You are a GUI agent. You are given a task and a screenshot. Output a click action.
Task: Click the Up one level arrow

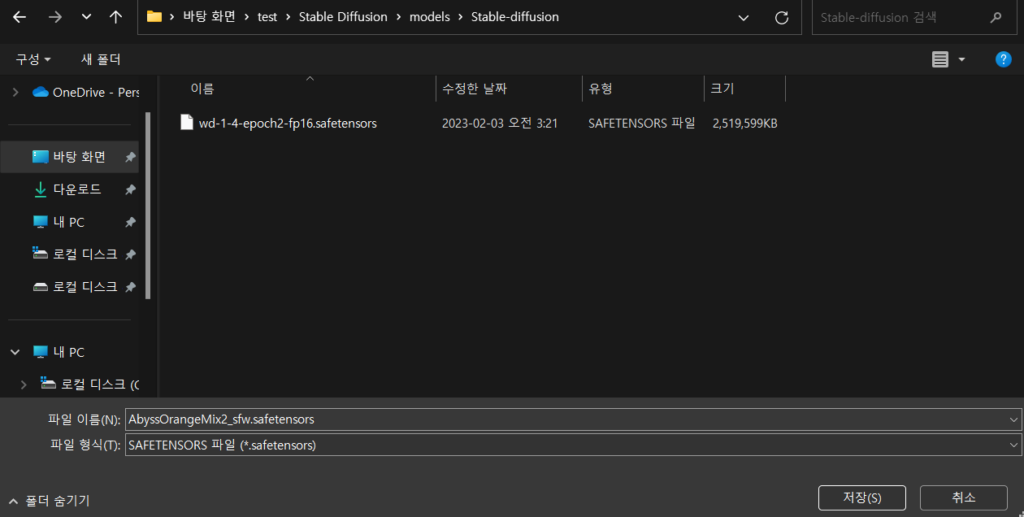pos(116,17)
